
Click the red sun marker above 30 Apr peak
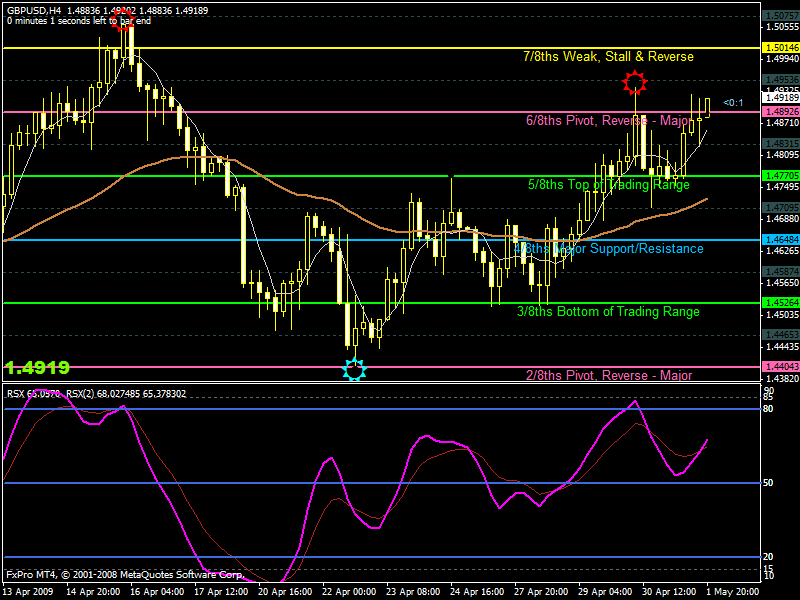[635, 82]
